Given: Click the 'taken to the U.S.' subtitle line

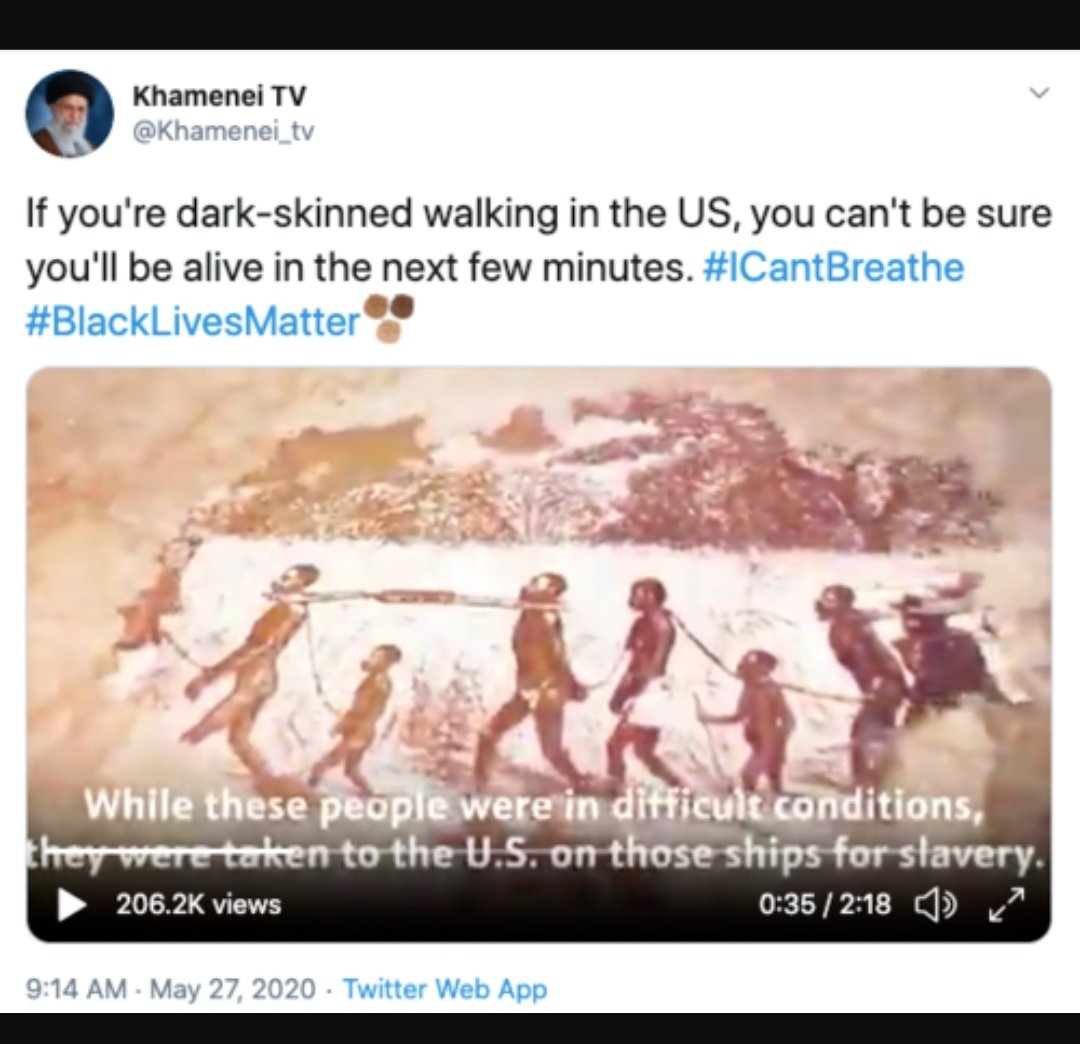Looking at the screenshot, I should (532, 855).
